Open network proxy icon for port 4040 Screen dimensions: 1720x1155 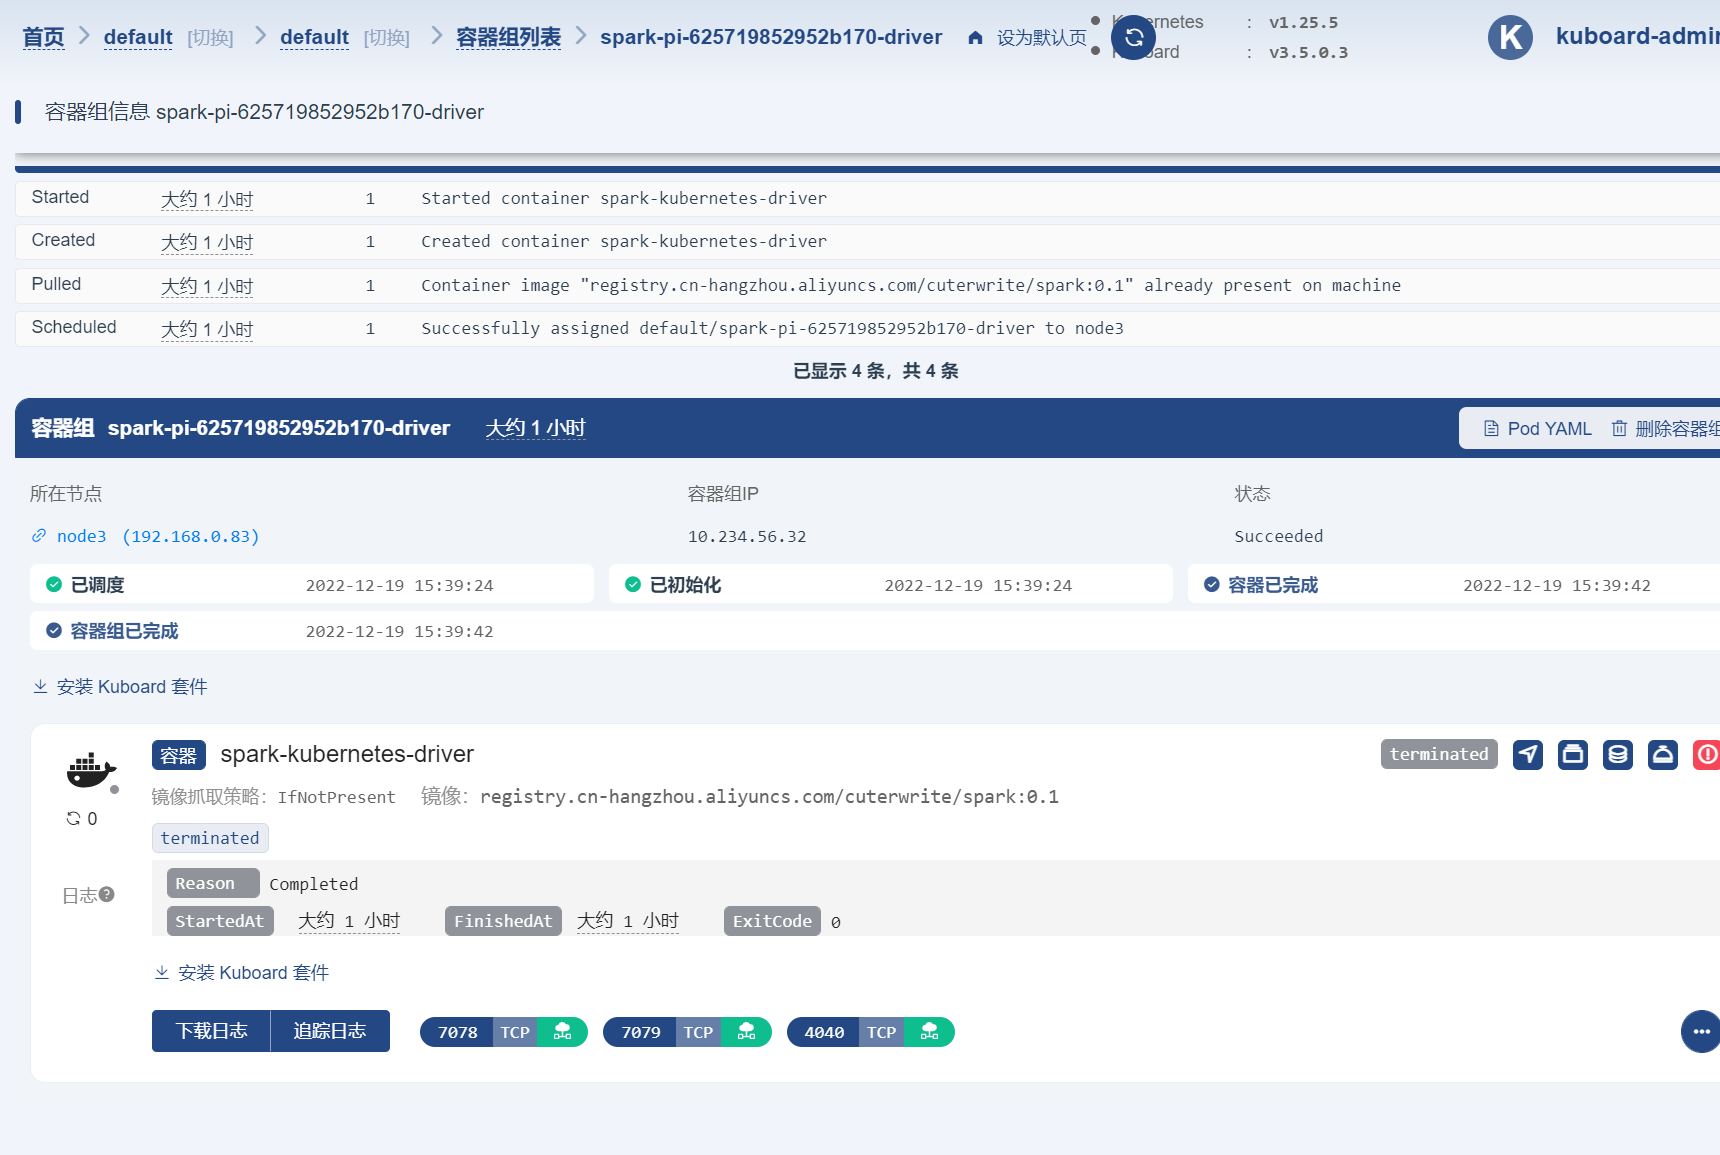click(929, 1032)
